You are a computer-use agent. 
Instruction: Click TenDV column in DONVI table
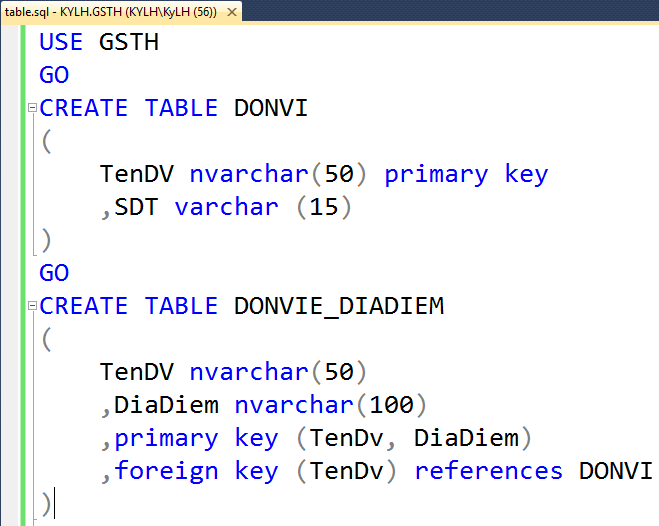(137, 174)
